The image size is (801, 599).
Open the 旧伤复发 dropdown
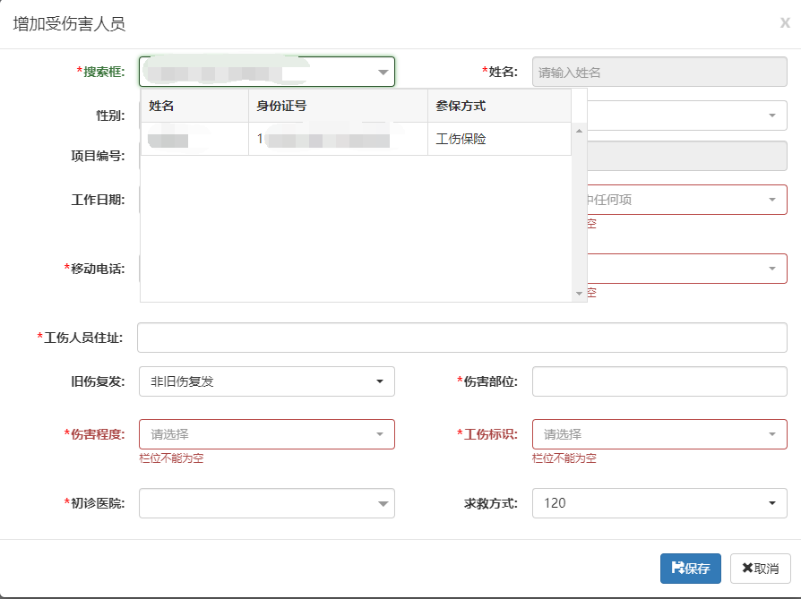point(266,381)
